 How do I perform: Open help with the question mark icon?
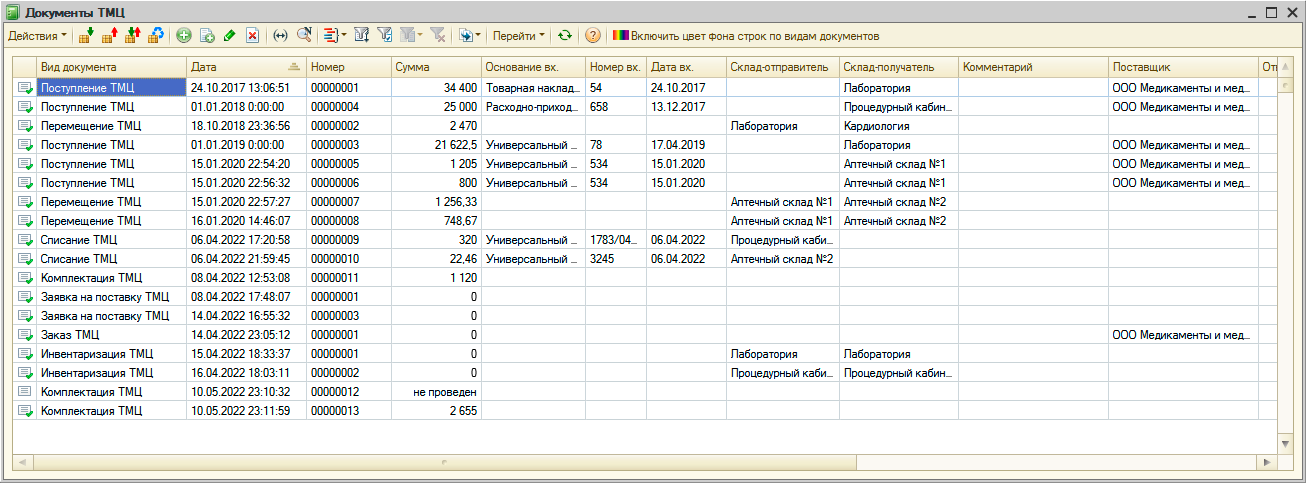tap(593, 36)
